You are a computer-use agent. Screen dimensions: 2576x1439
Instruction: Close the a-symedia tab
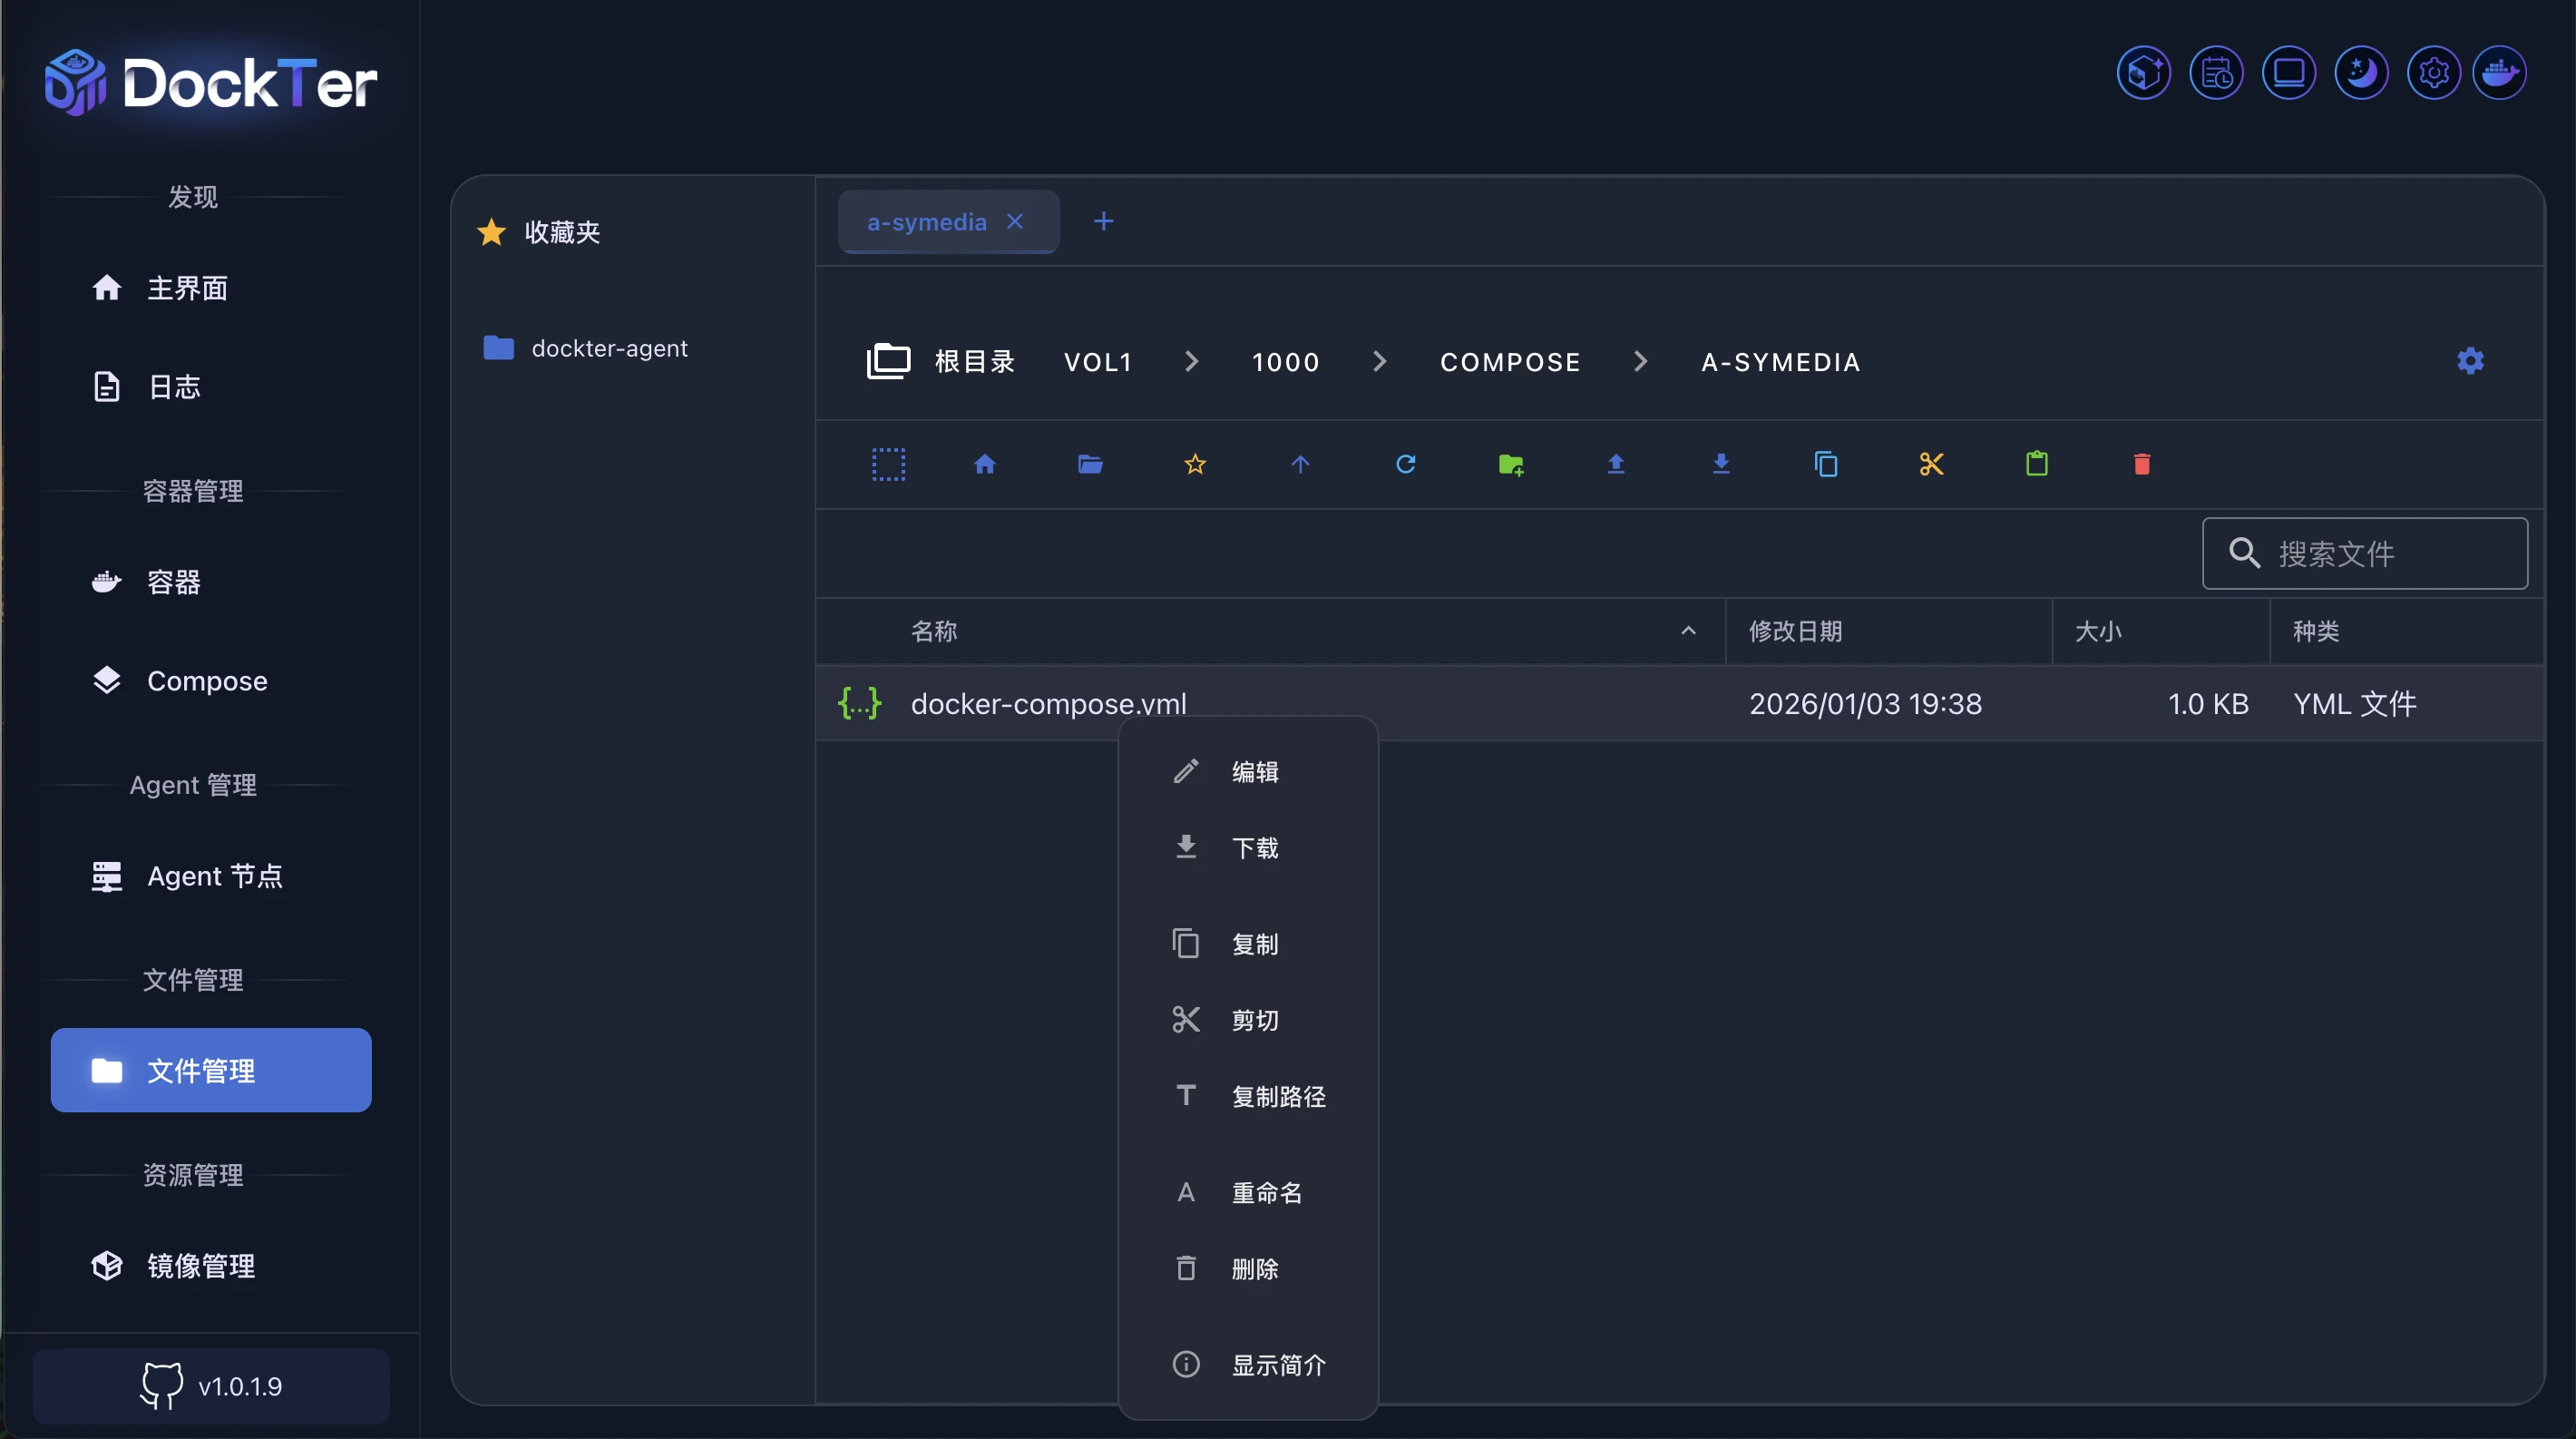point(1015,221)
